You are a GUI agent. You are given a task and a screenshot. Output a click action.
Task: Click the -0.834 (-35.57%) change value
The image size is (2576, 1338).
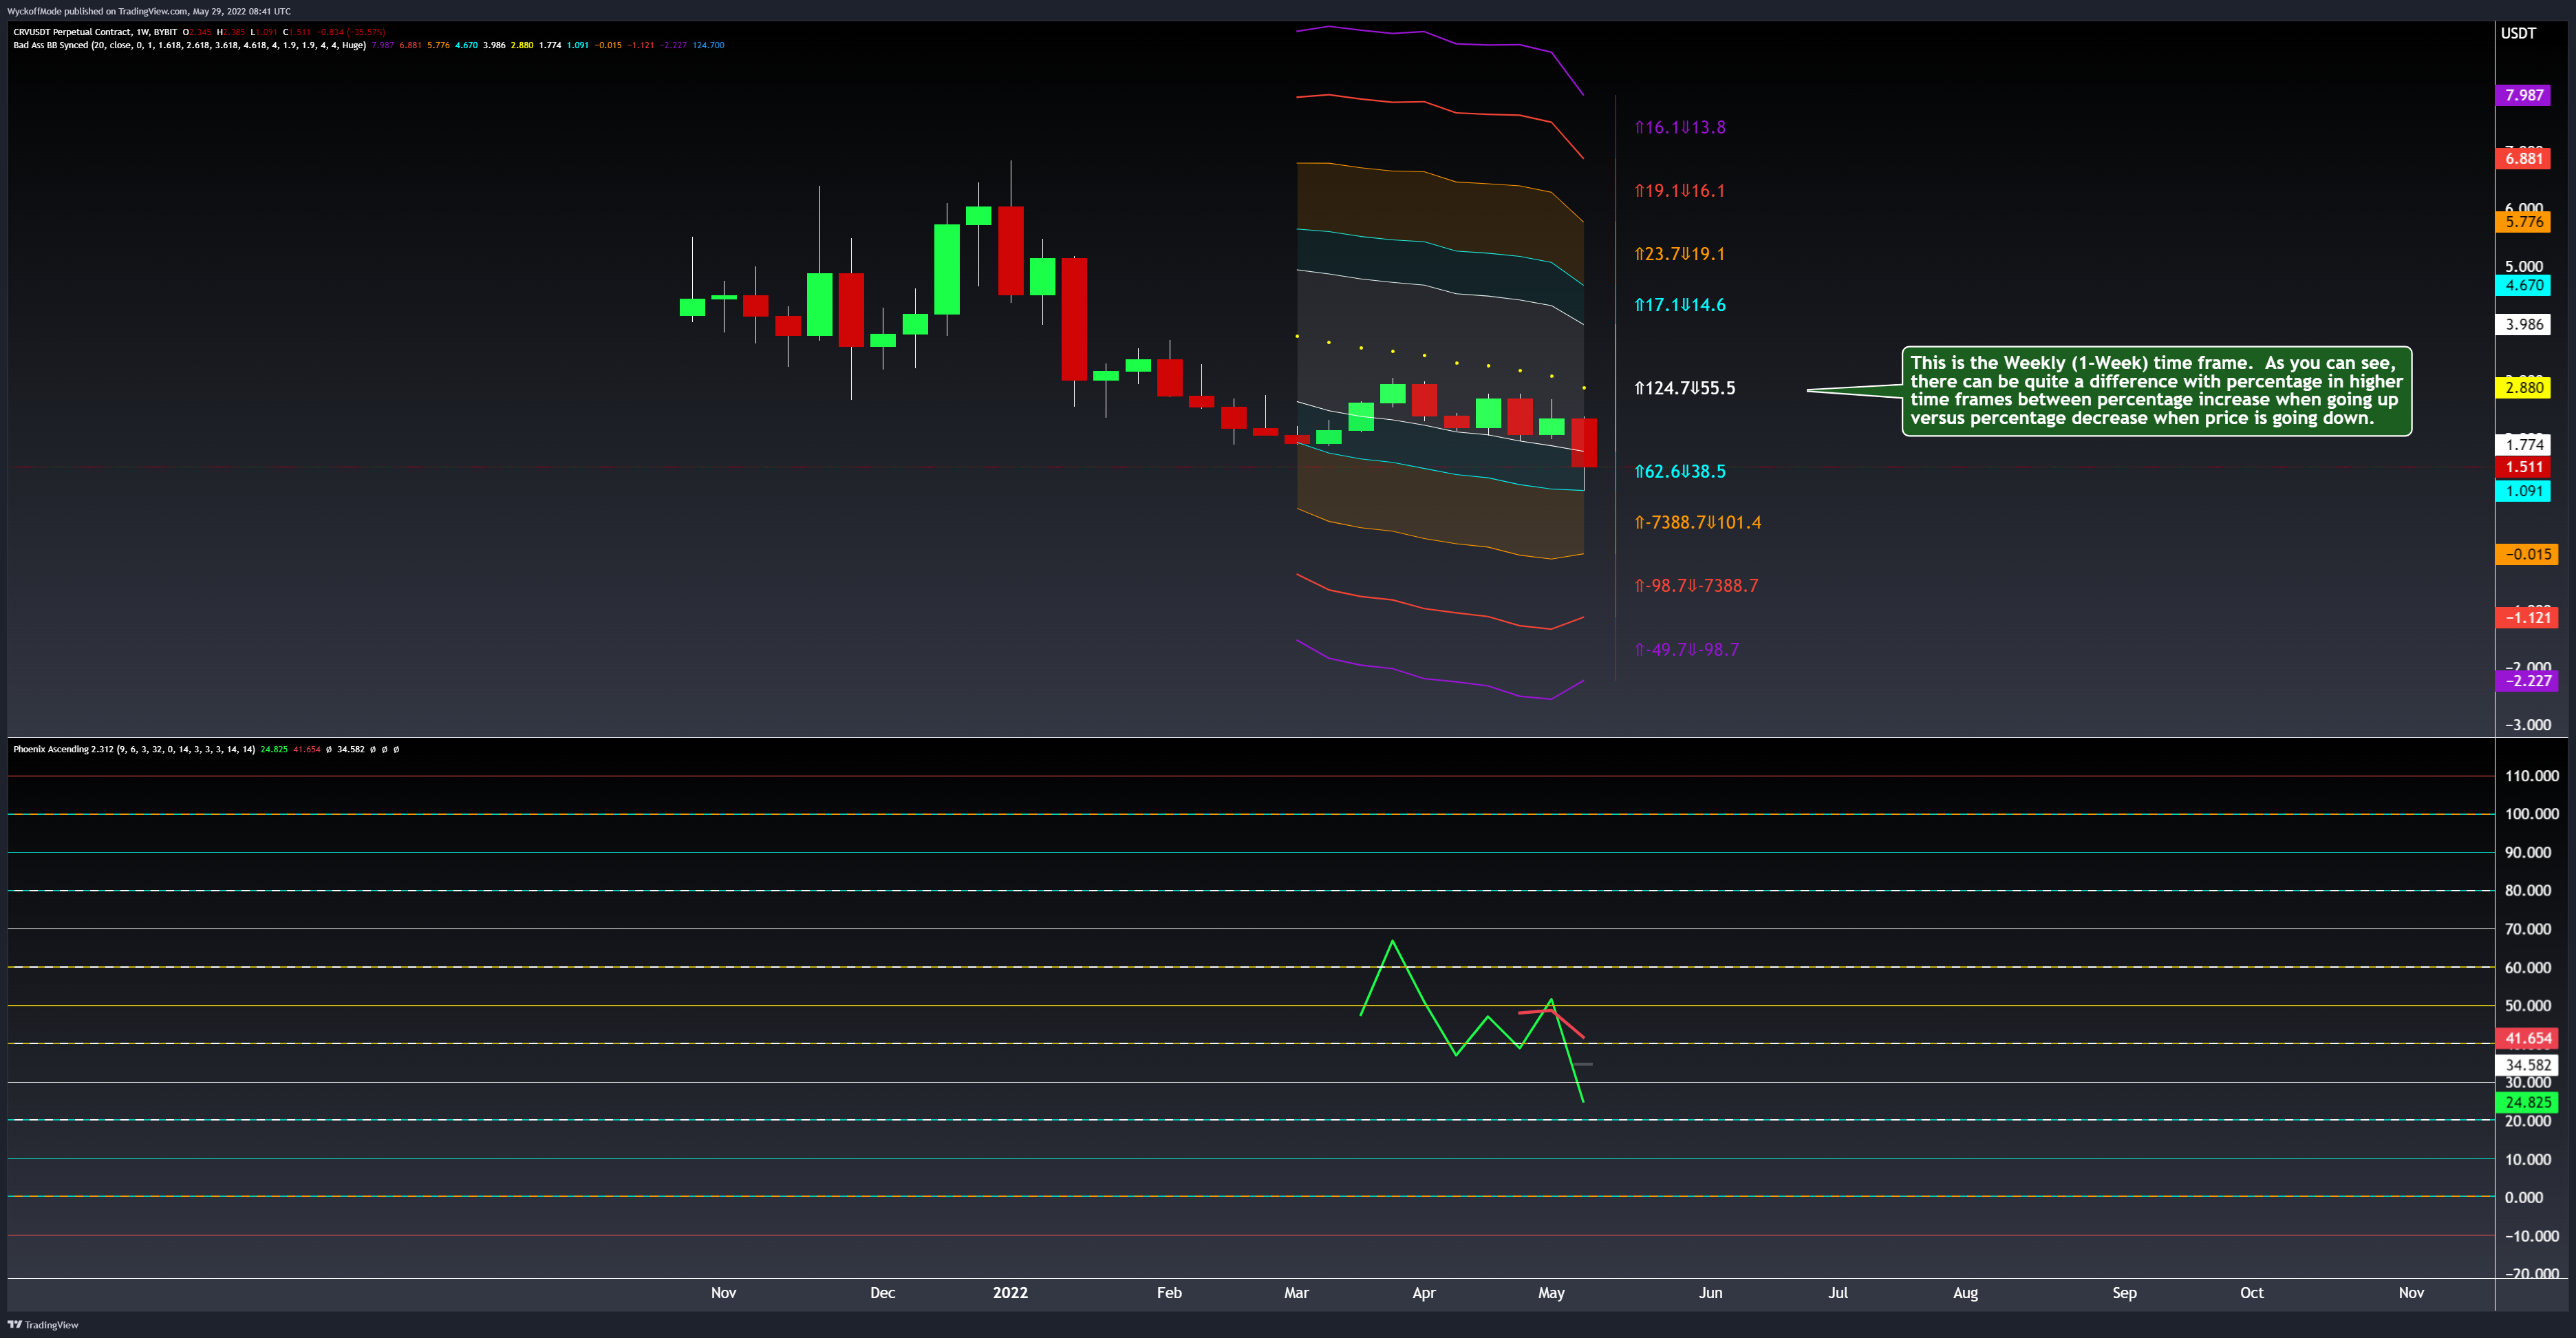tap(351, 32)
